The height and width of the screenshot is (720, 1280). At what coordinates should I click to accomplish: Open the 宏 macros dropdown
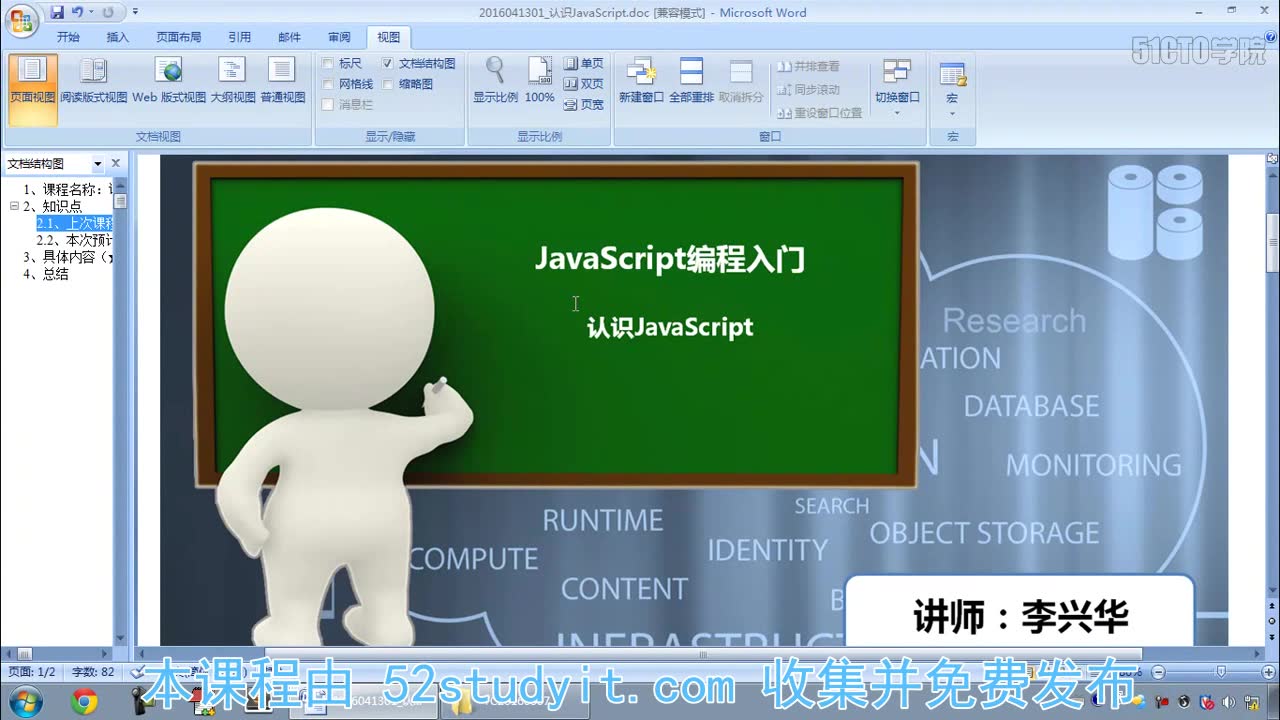pyautogui.click(x=952, y=88)
